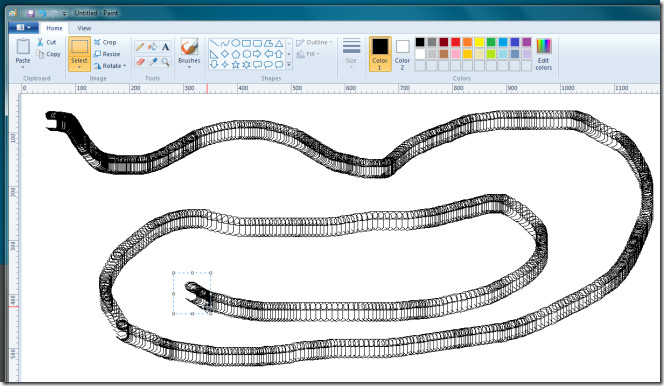
Task: Click the Resize button
Action: [x=107, y=54]
